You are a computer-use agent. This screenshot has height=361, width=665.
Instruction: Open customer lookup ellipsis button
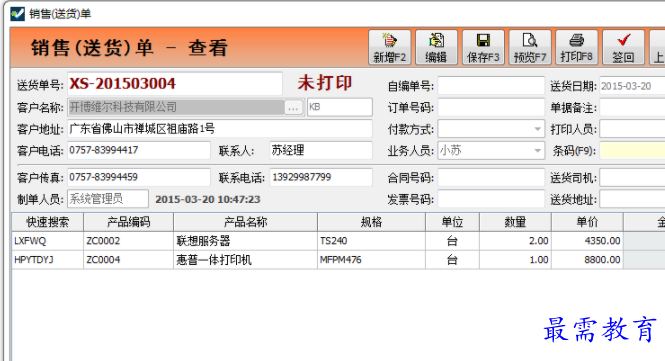(x=293, y=107)
